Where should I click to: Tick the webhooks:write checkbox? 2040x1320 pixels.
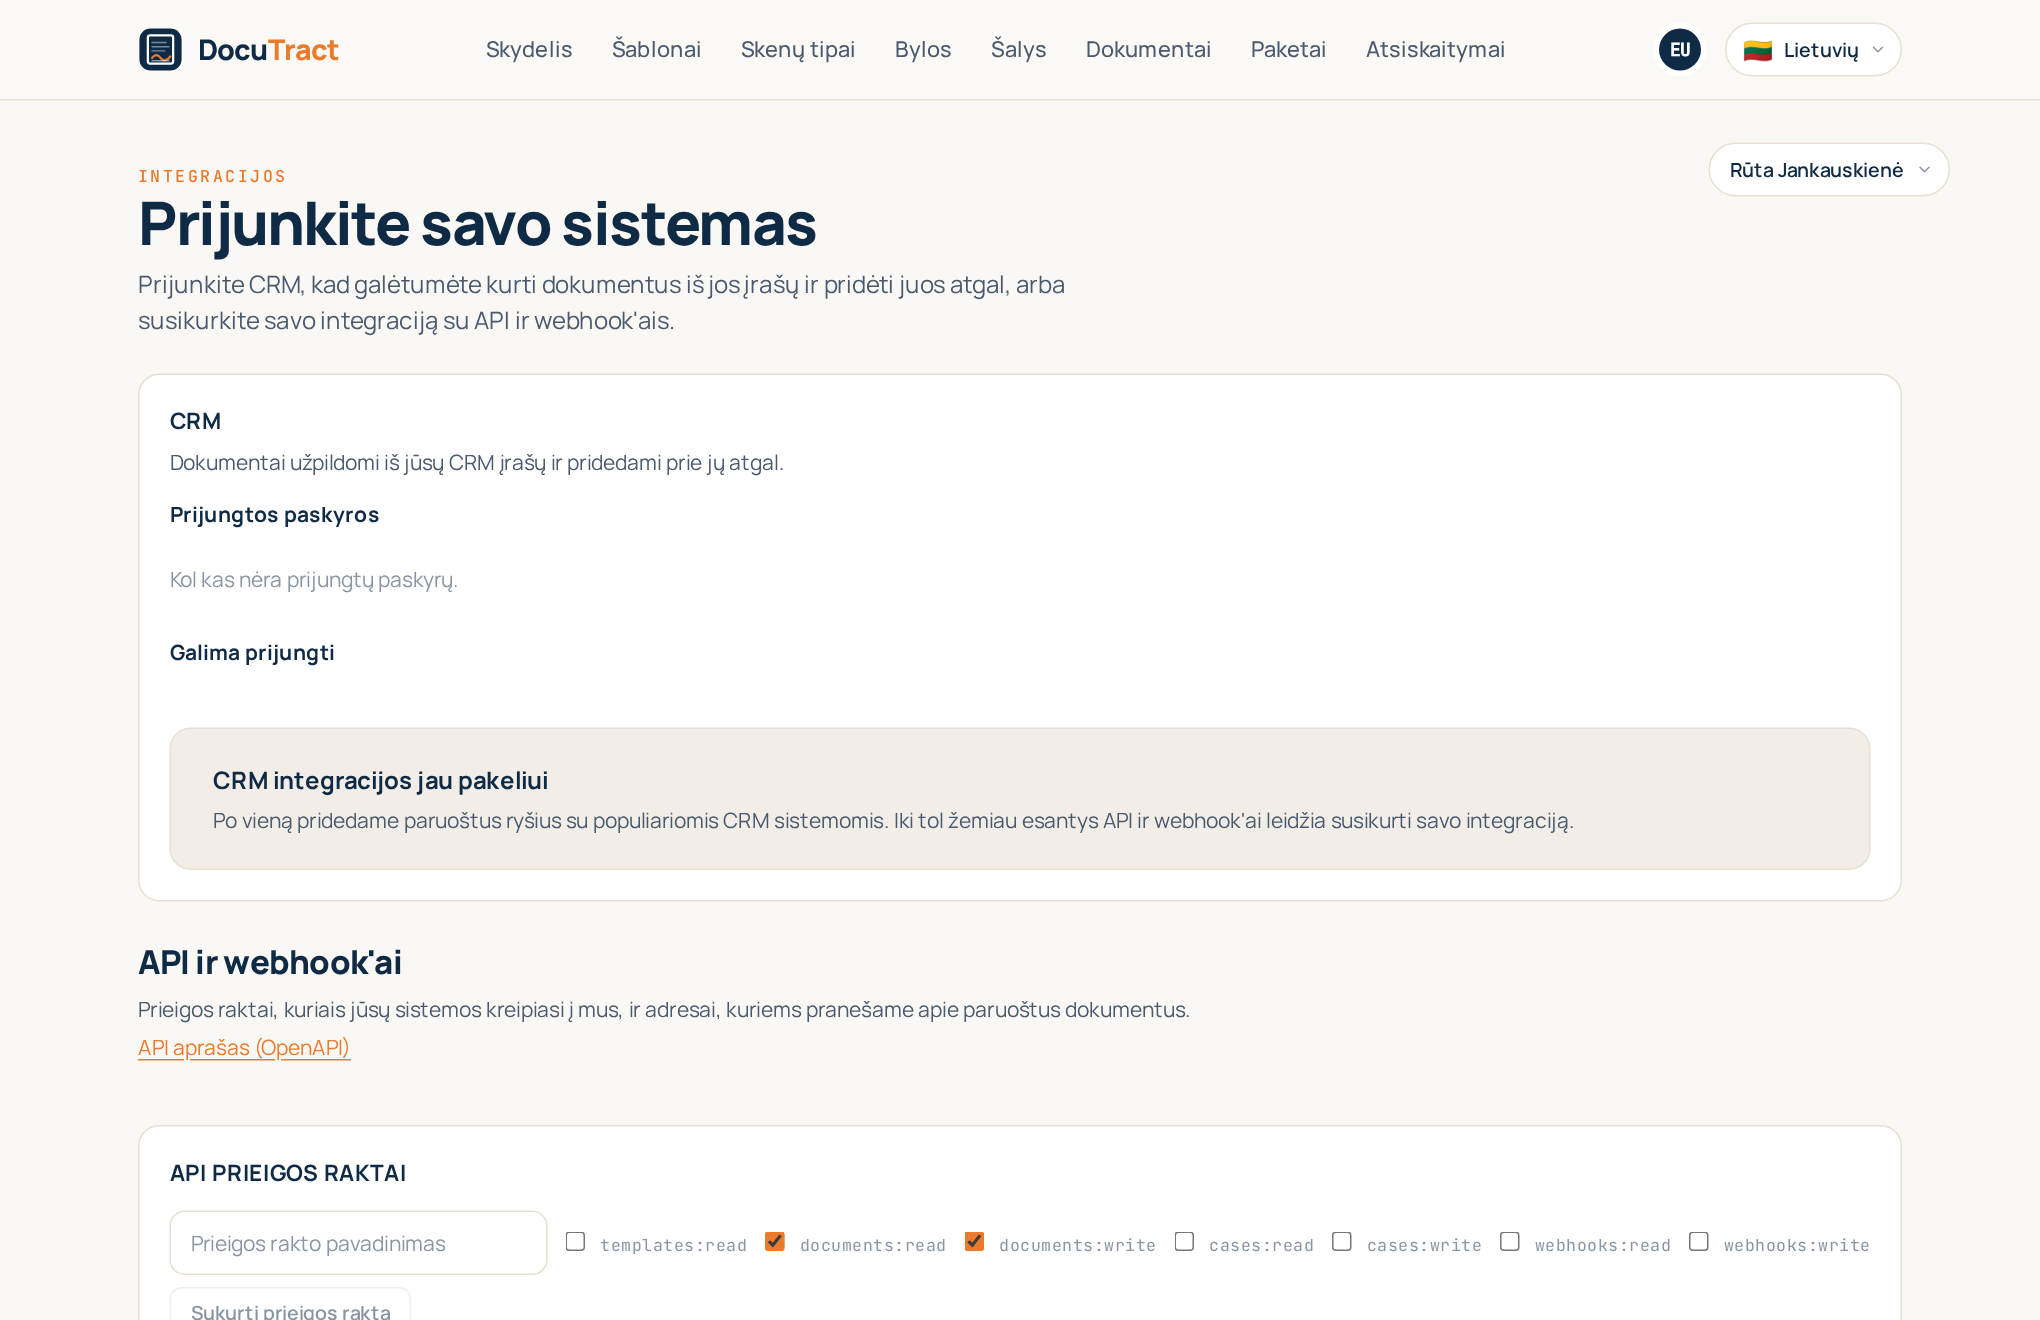tap(1699, 1241)
